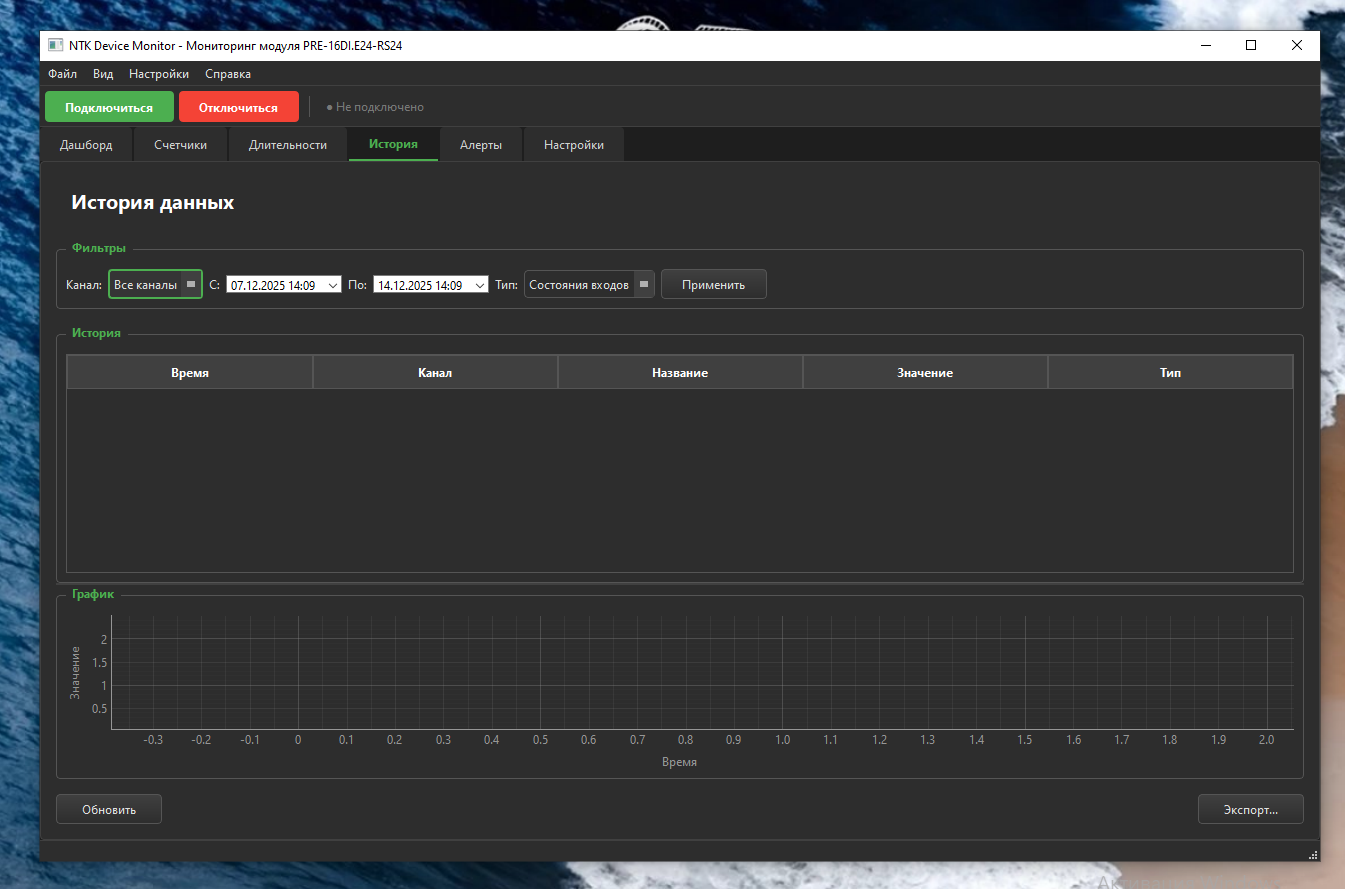
Task: Open the Файл menu
Action: [62, 74]
